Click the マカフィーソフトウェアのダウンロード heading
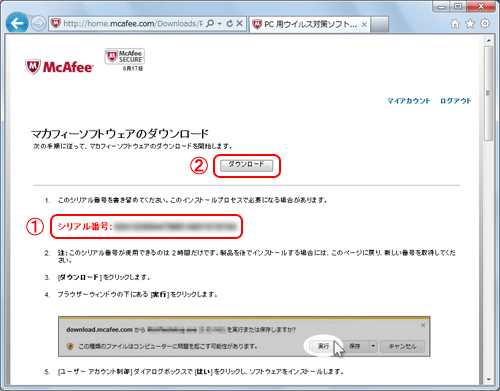 (120, 134)
